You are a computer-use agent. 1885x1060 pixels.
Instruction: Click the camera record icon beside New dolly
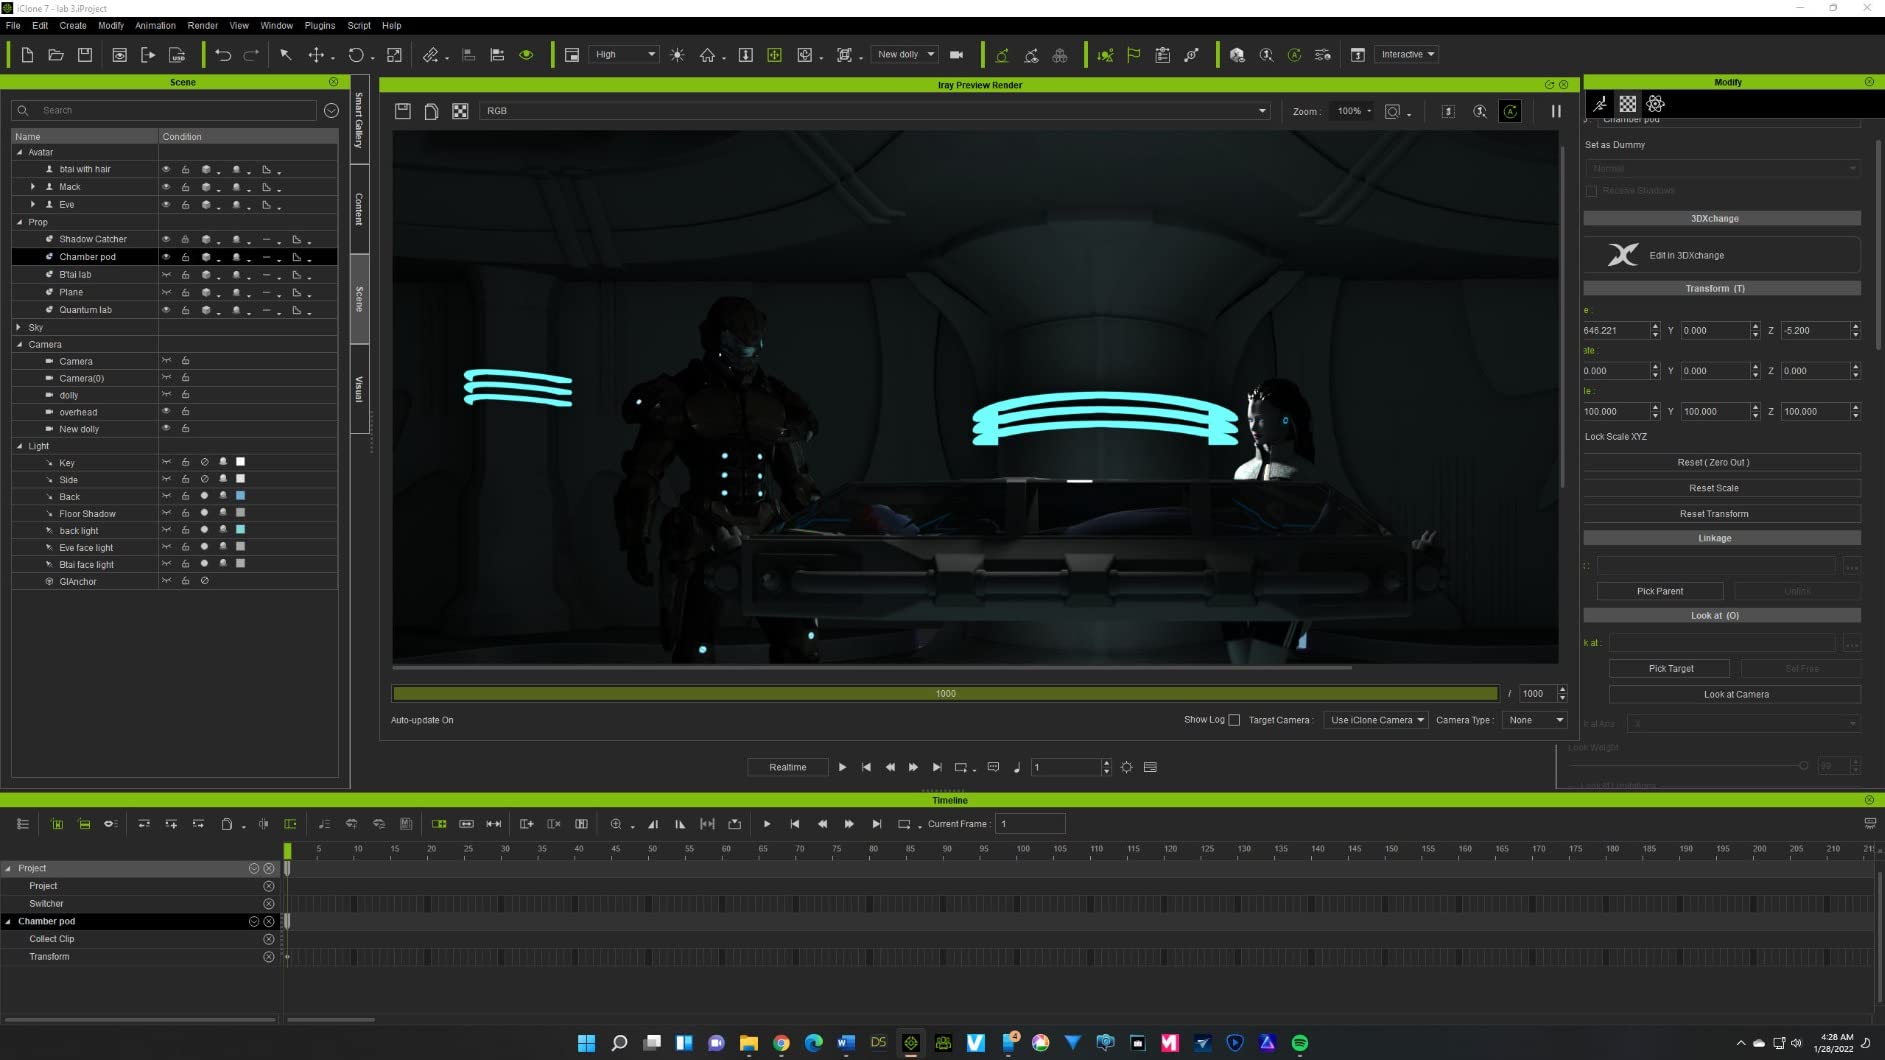click(x=956, y=55)
